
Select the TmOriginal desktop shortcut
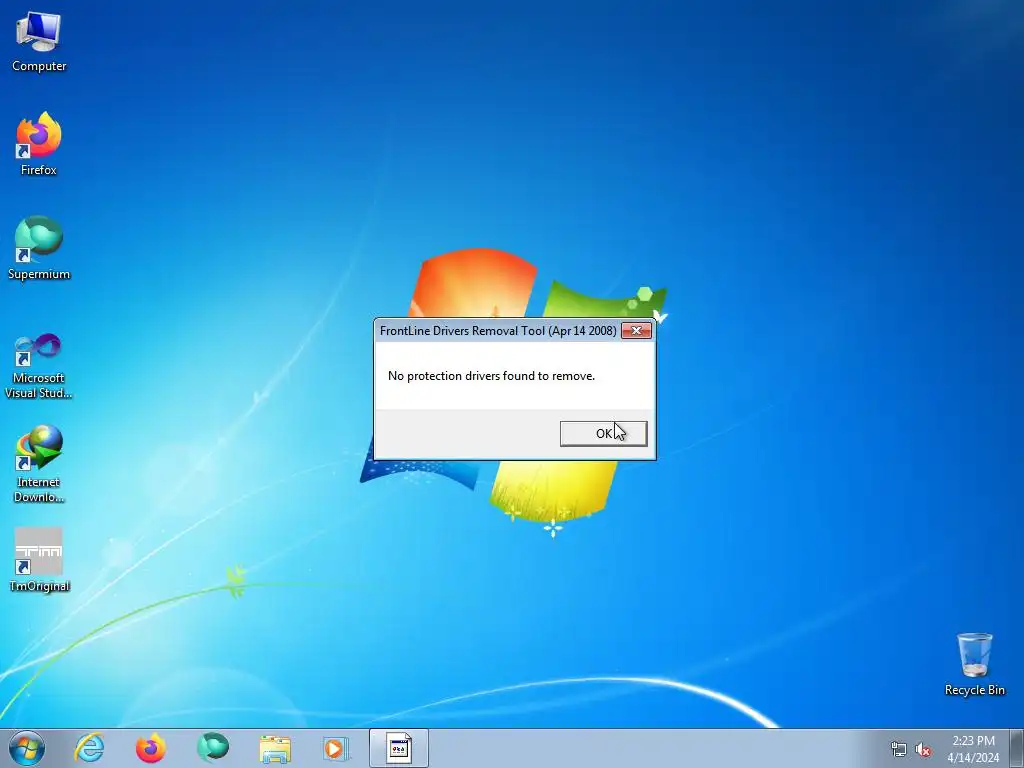(x=39, y=560)
